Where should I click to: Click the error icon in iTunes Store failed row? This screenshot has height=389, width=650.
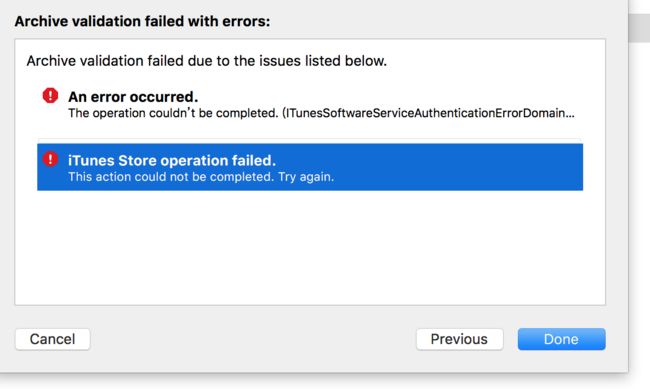50,159
